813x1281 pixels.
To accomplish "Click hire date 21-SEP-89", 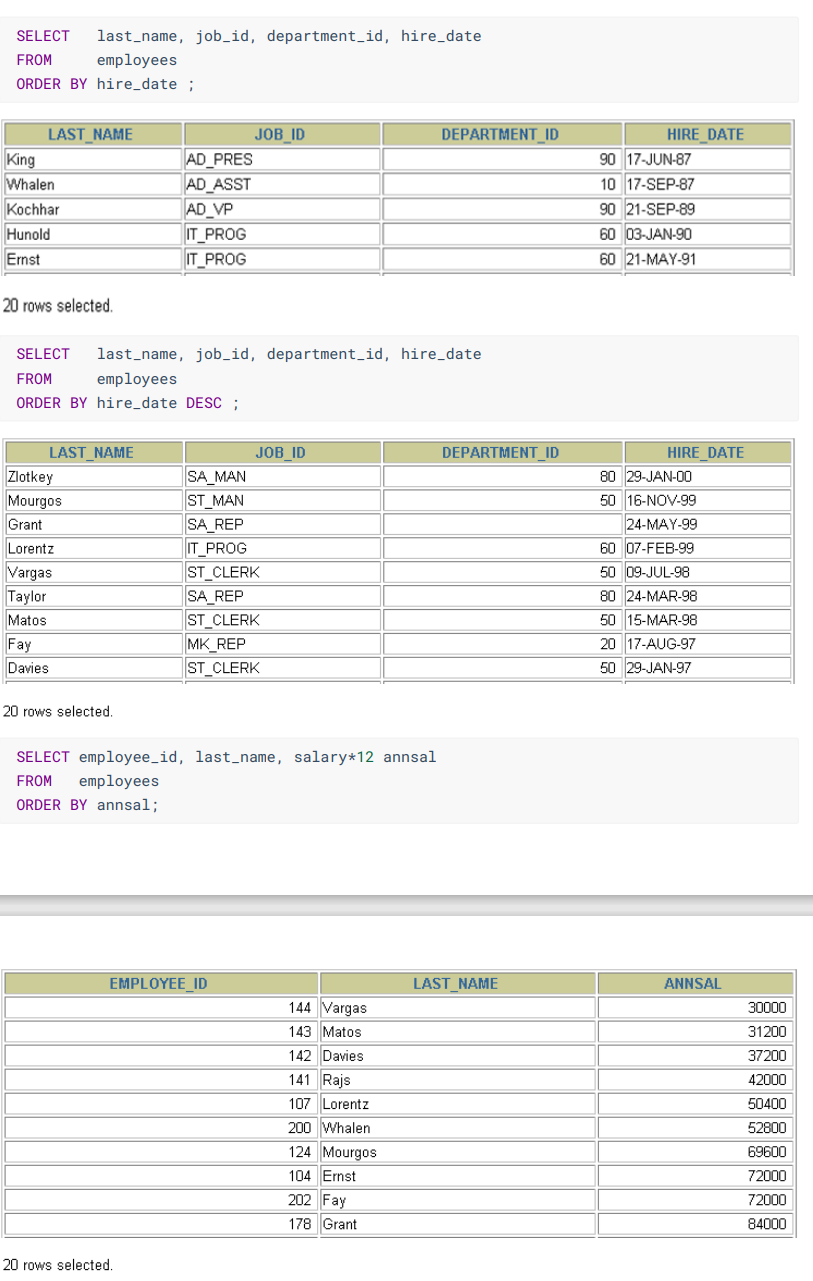I will tap(707, 210).
